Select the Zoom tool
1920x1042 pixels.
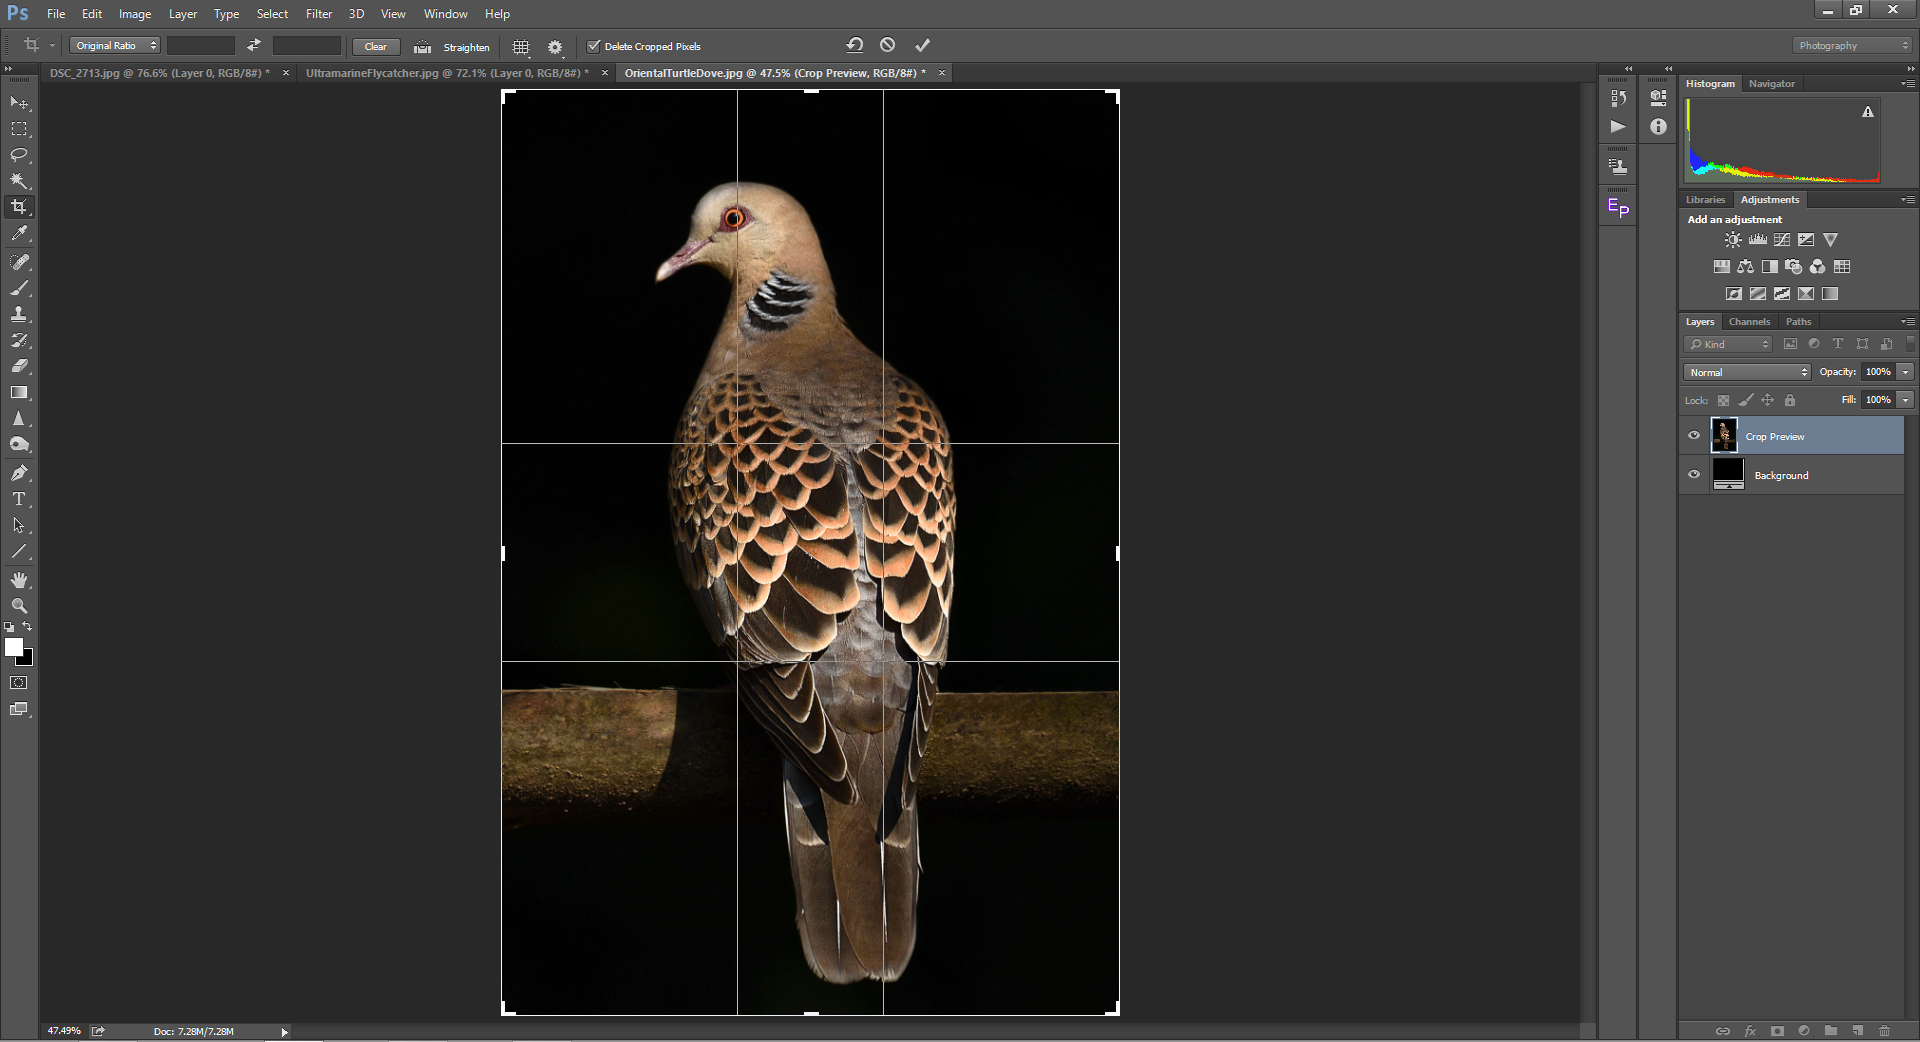point(19,606)
